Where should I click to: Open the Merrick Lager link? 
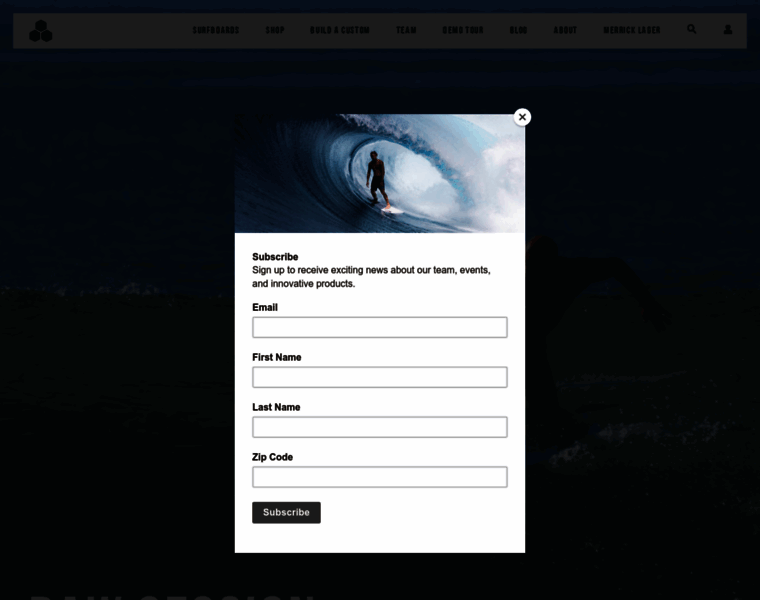tap(632, 30)
